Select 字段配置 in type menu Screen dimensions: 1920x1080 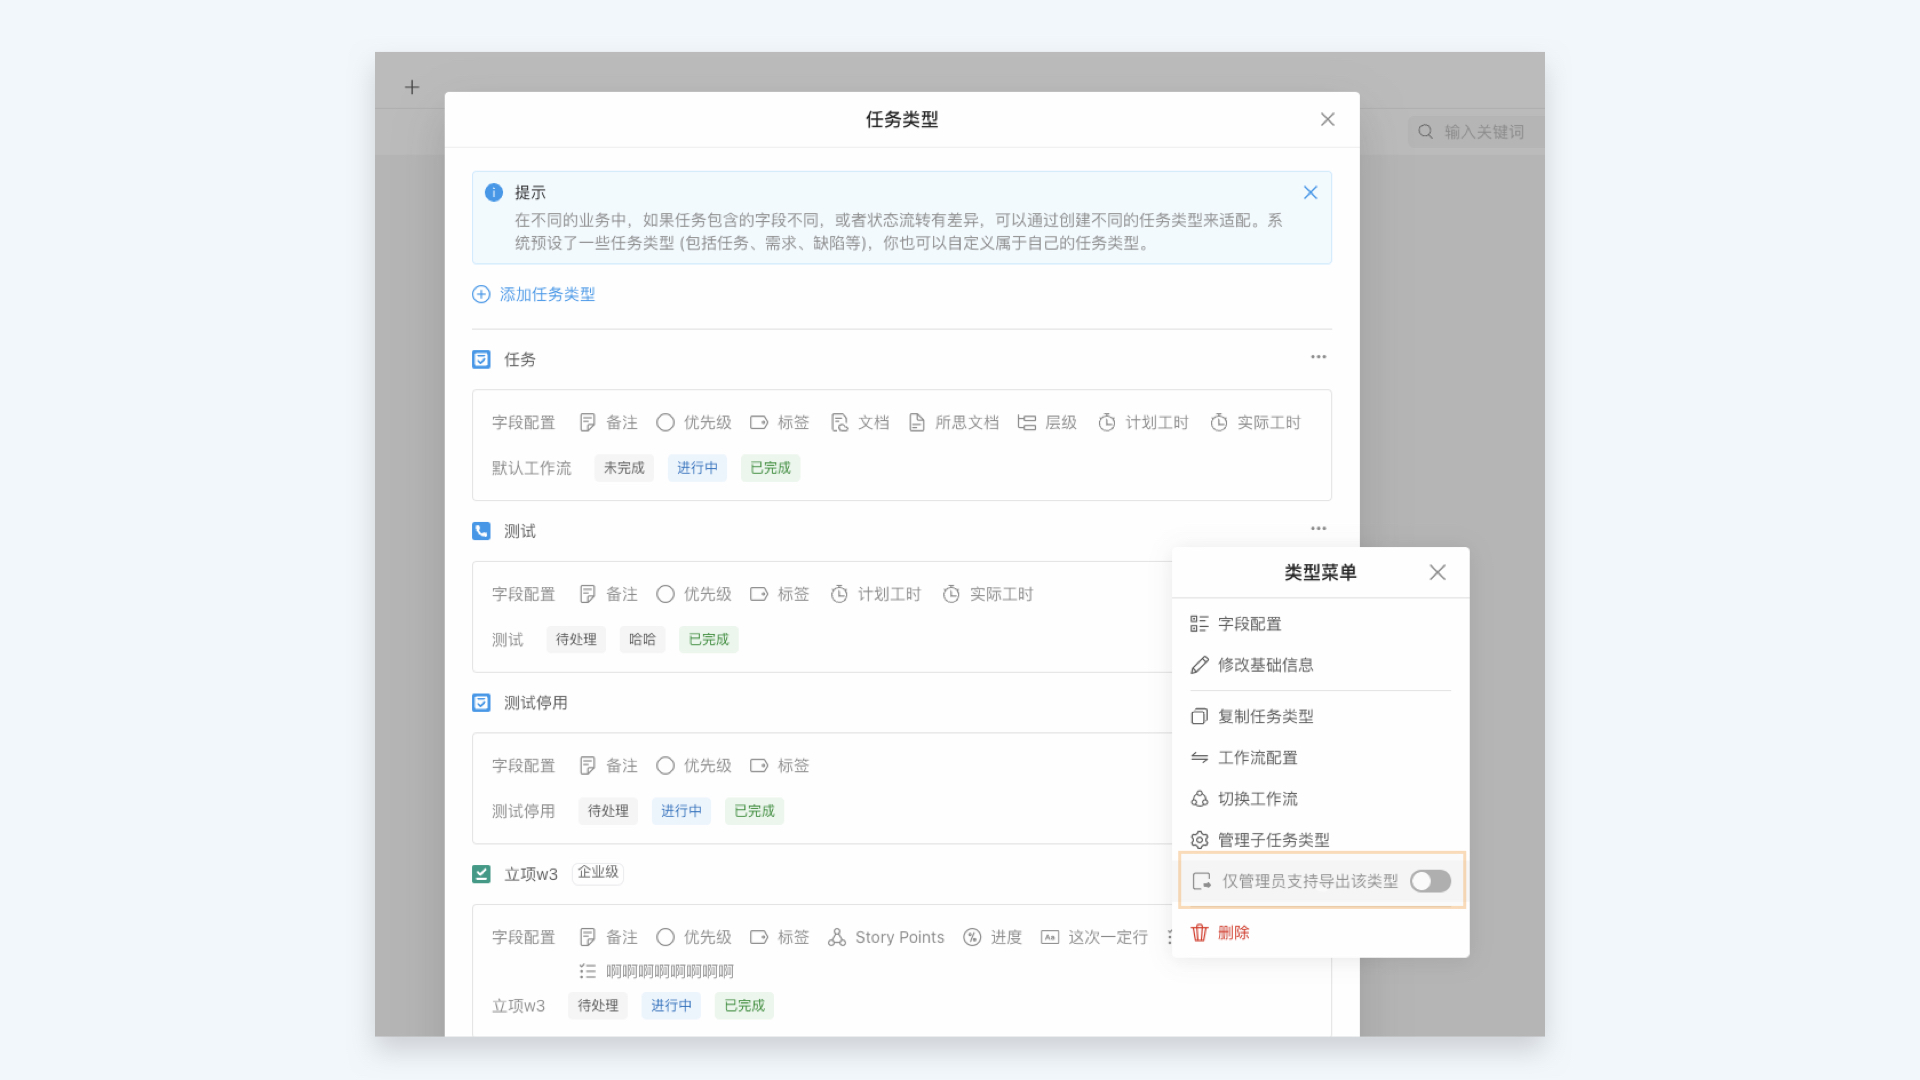(1249, 624)
